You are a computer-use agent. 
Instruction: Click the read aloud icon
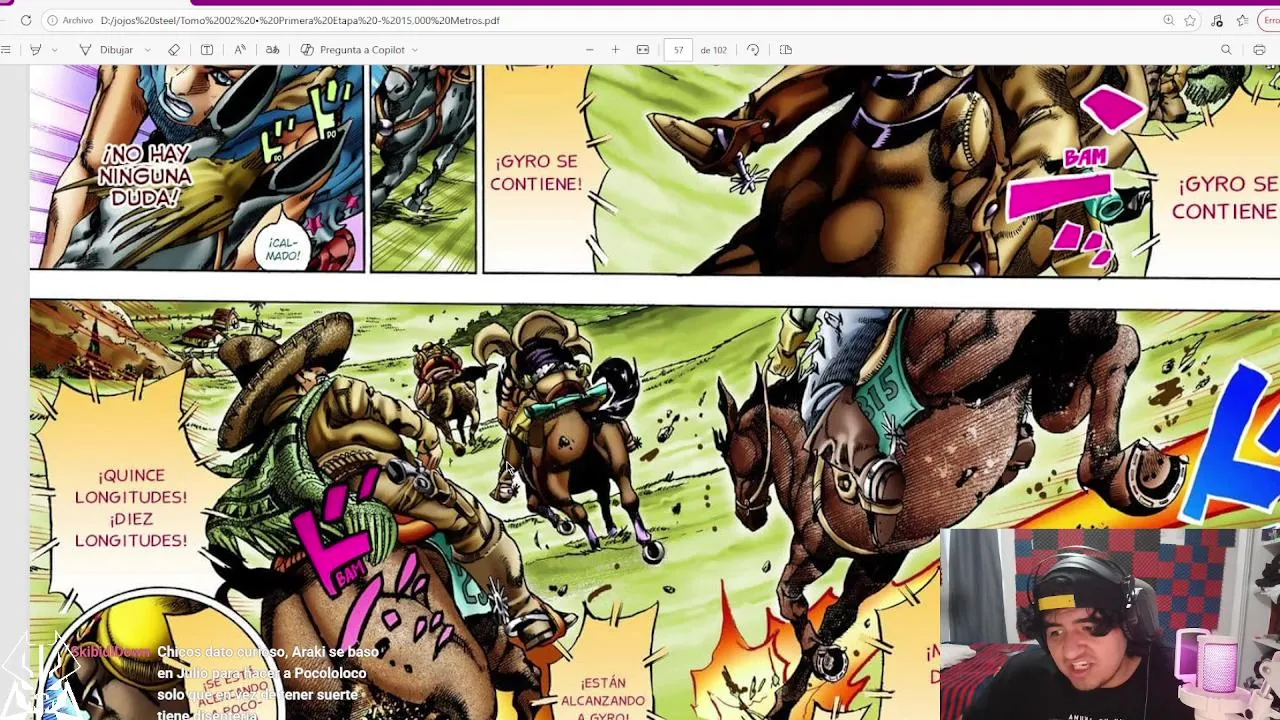tap(240, 50)
